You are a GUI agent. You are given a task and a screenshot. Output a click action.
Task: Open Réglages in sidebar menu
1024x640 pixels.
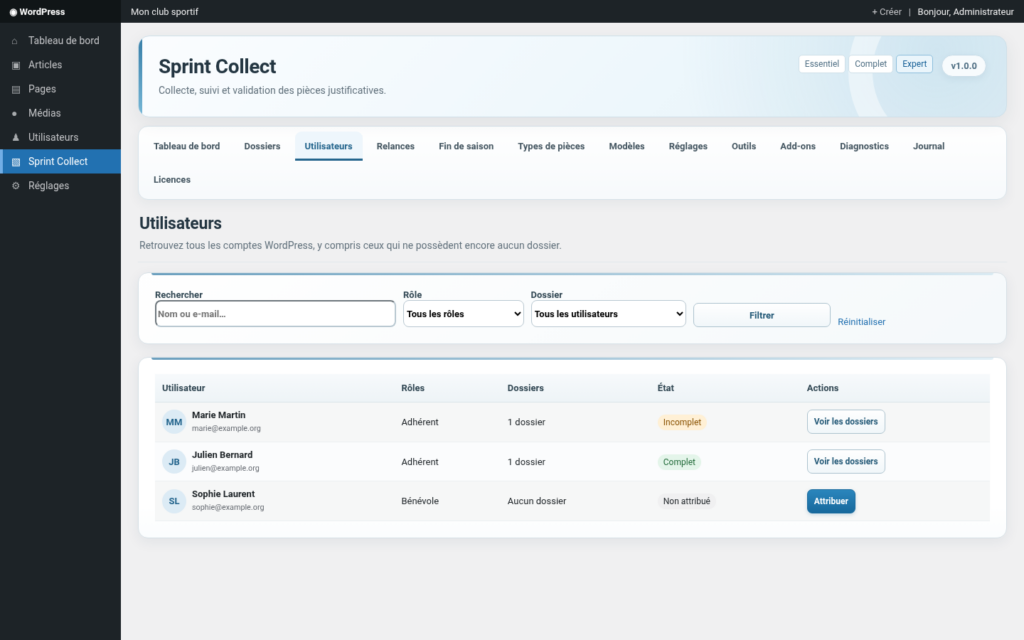pos(60,185)
